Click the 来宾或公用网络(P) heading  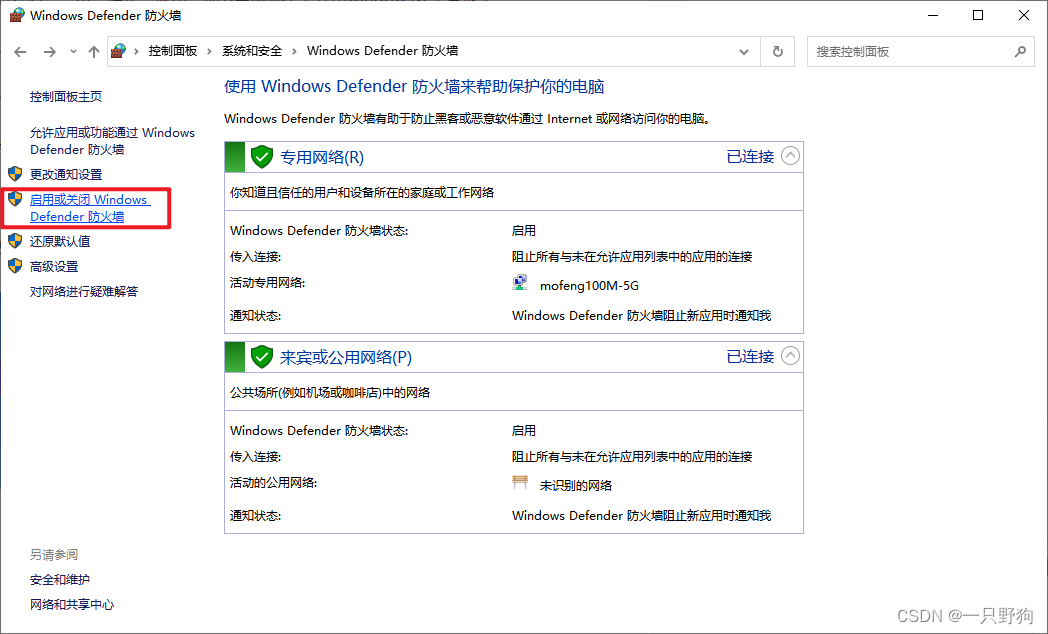346,357
